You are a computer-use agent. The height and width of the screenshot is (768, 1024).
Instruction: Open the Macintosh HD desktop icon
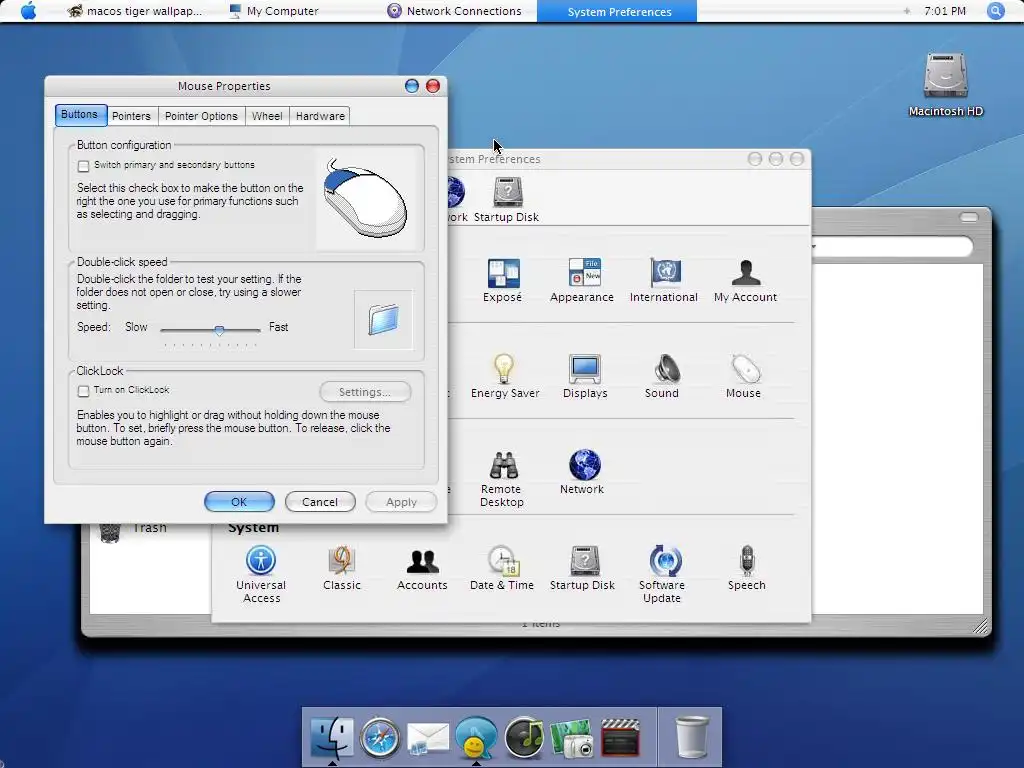point(946,85)
